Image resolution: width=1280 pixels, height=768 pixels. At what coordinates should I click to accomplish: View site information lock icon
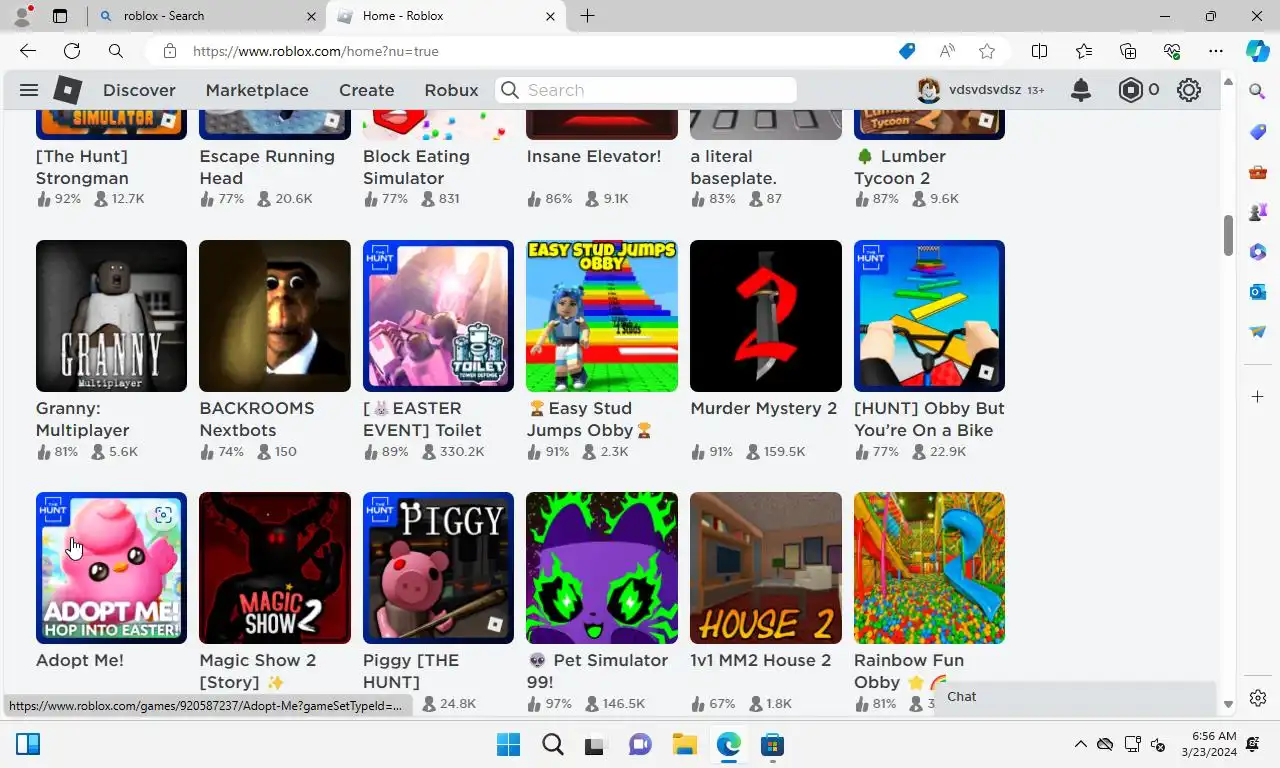[170, 51]
